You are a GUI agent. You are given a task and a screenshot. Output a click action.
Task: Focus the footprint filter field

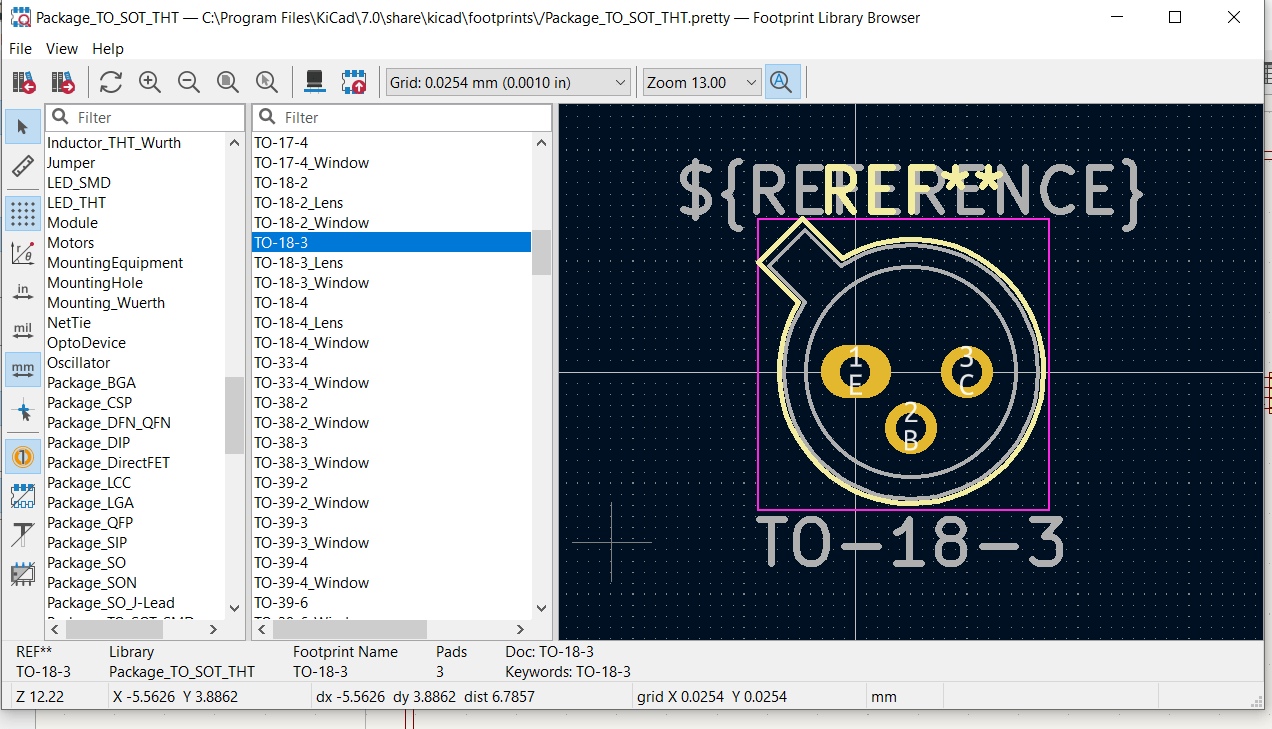pos(402,117)
